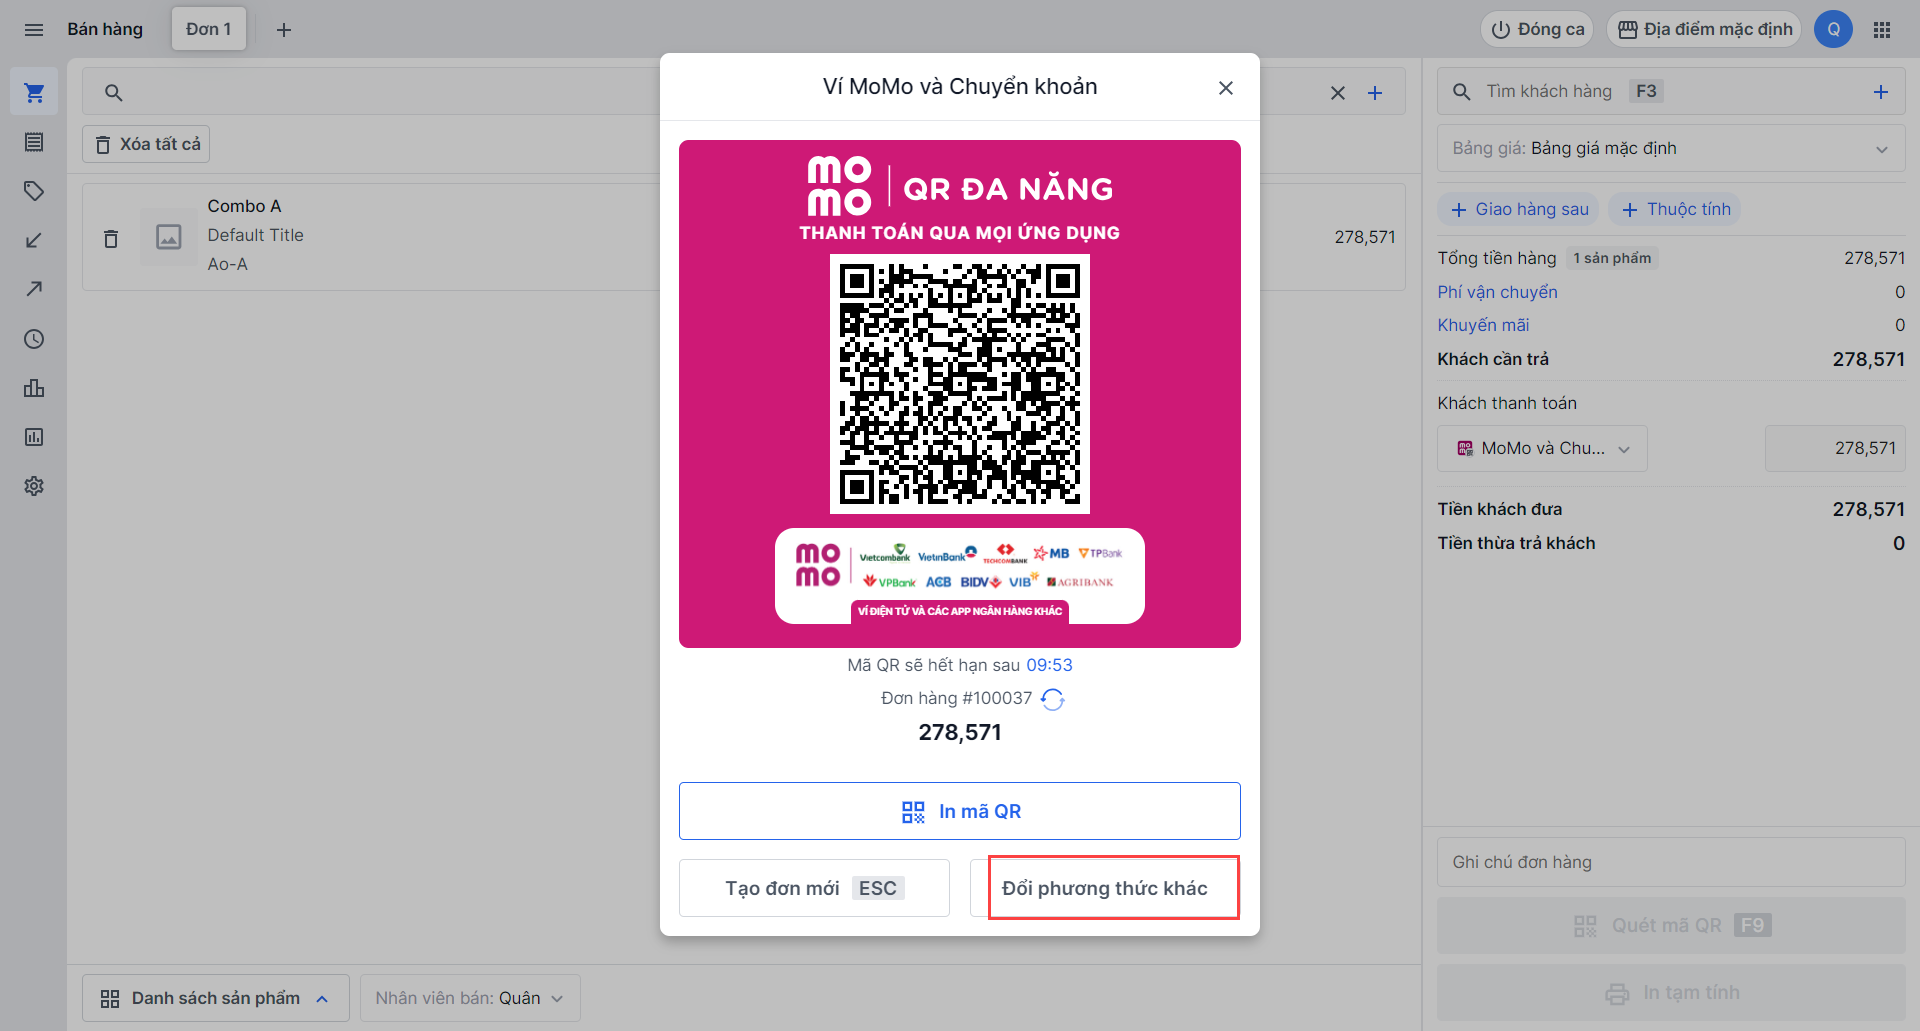The height and width of the screenshot is (1031, 1920).
Task: Click the MoMo QR code image
Action: click(960, 384)
